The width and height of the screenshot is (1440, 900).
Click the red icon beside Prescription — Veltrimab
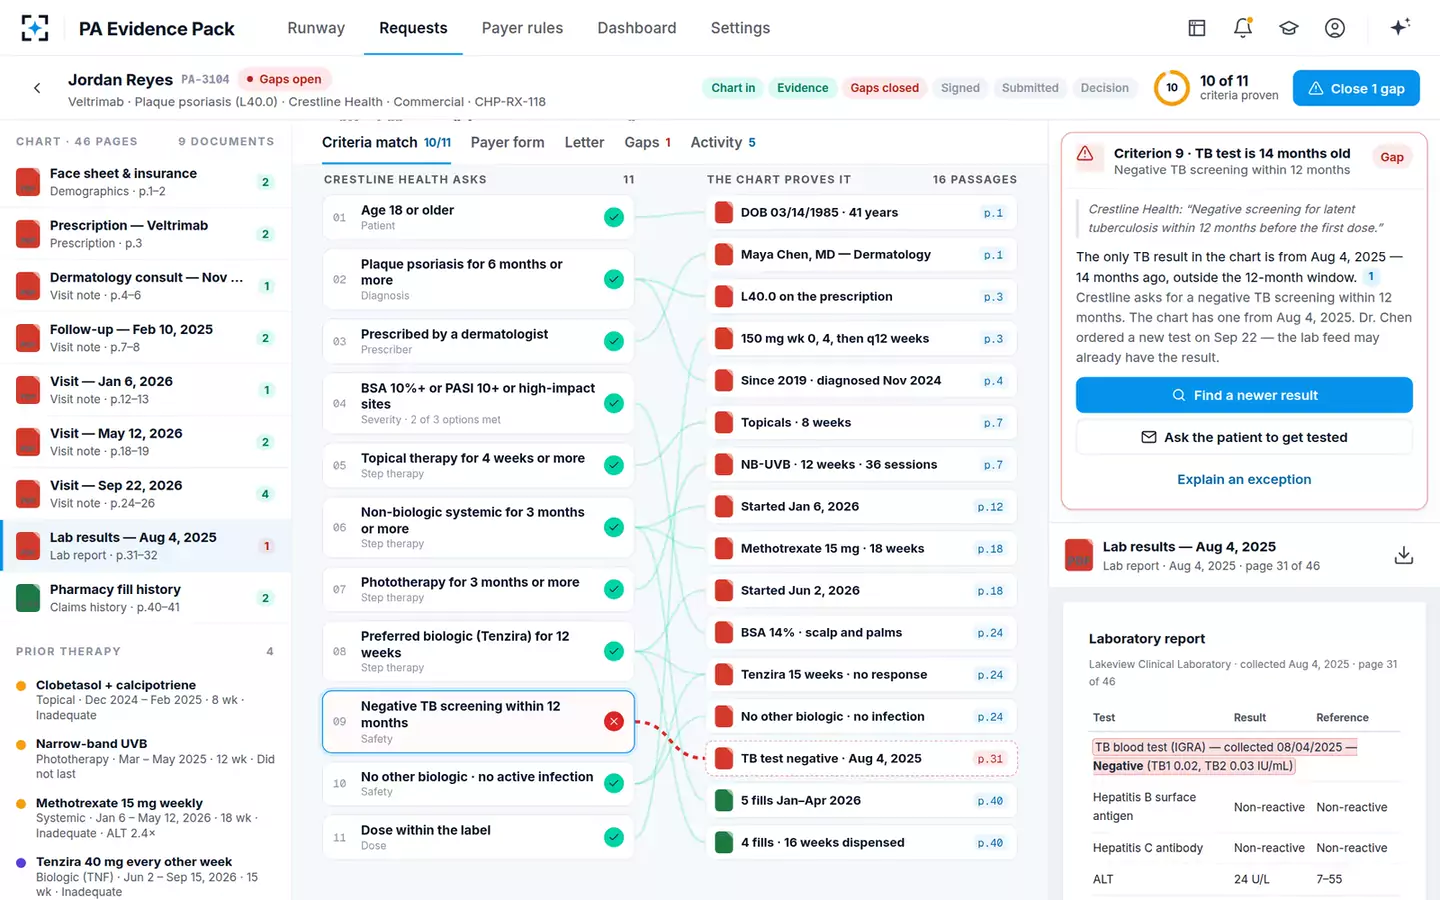pos(28,234)
